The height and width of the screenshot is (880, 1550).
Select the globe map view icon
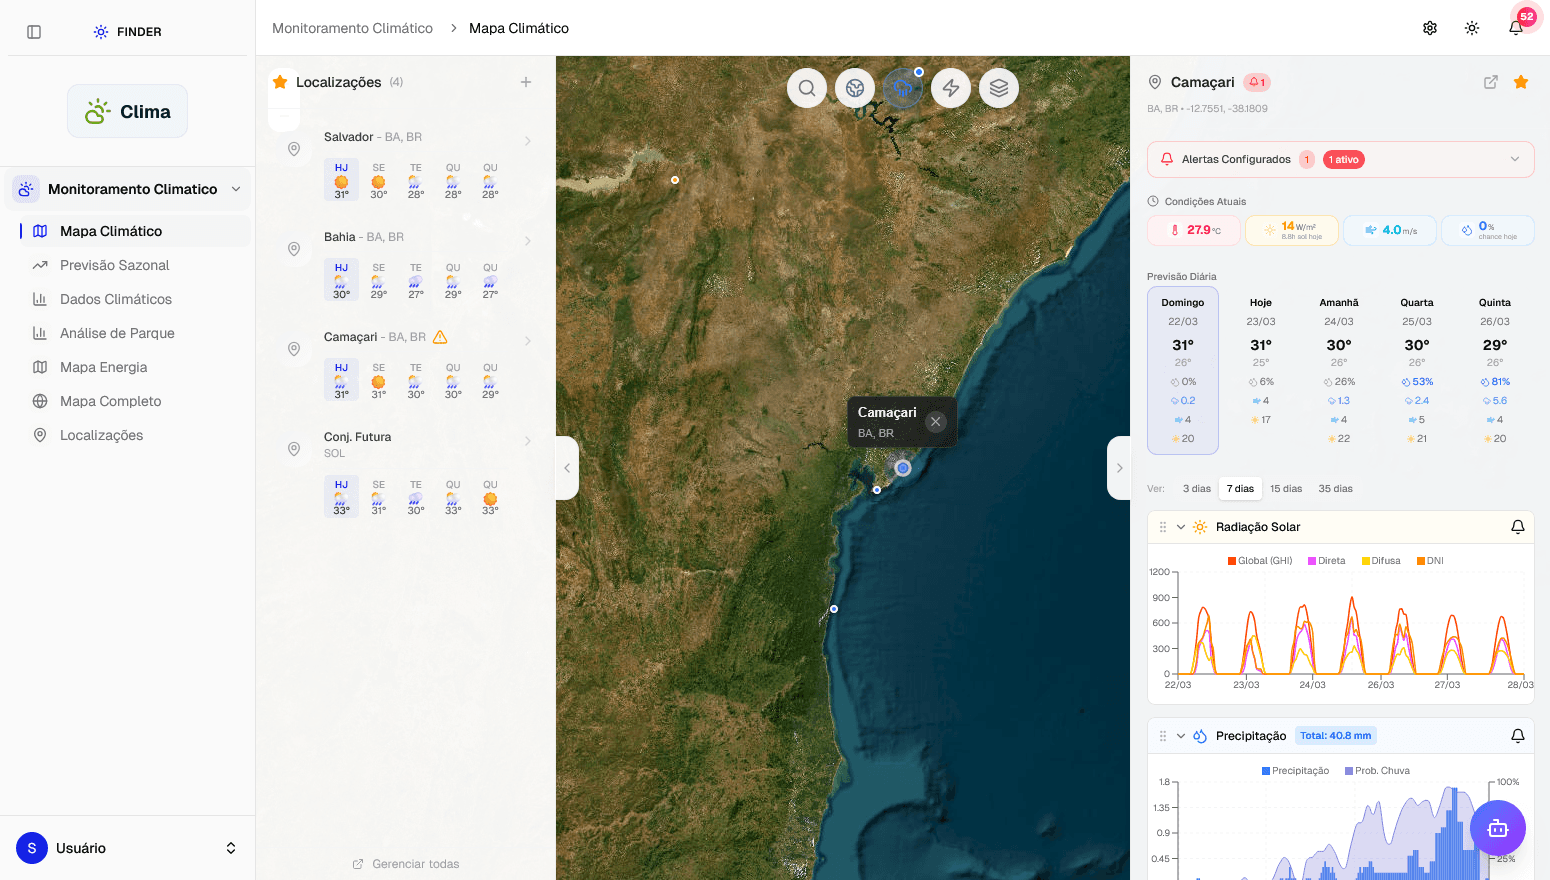(855, 87)
